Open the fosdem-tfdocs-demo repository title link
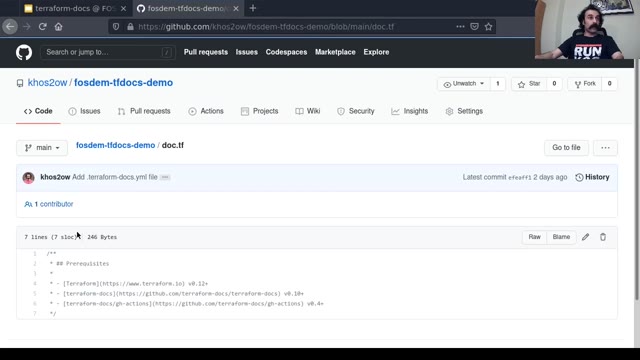The height and width of the screenshot is (360, 640). pyautogui.click(x=123, y=82)
